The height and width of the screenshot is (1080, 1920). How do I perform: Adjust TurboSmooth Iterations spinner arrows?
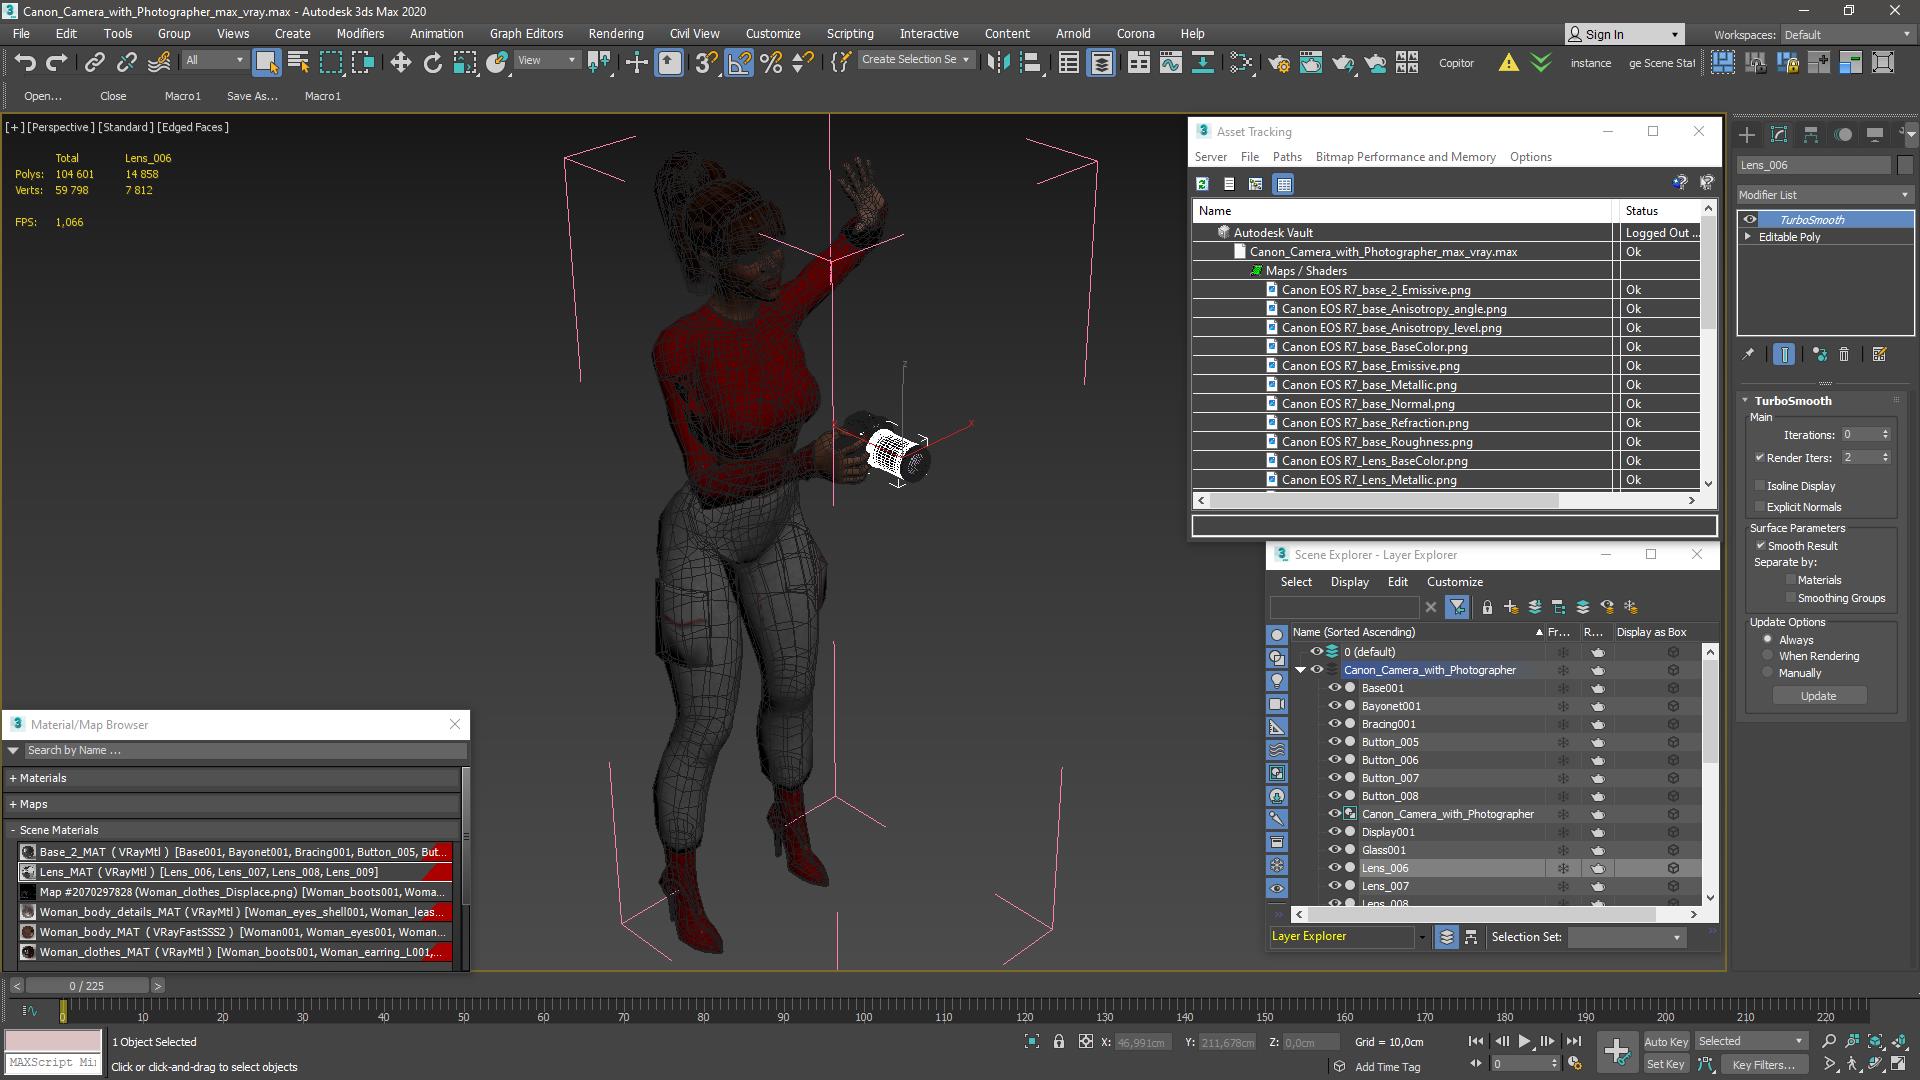click(x=1885, y=435)
